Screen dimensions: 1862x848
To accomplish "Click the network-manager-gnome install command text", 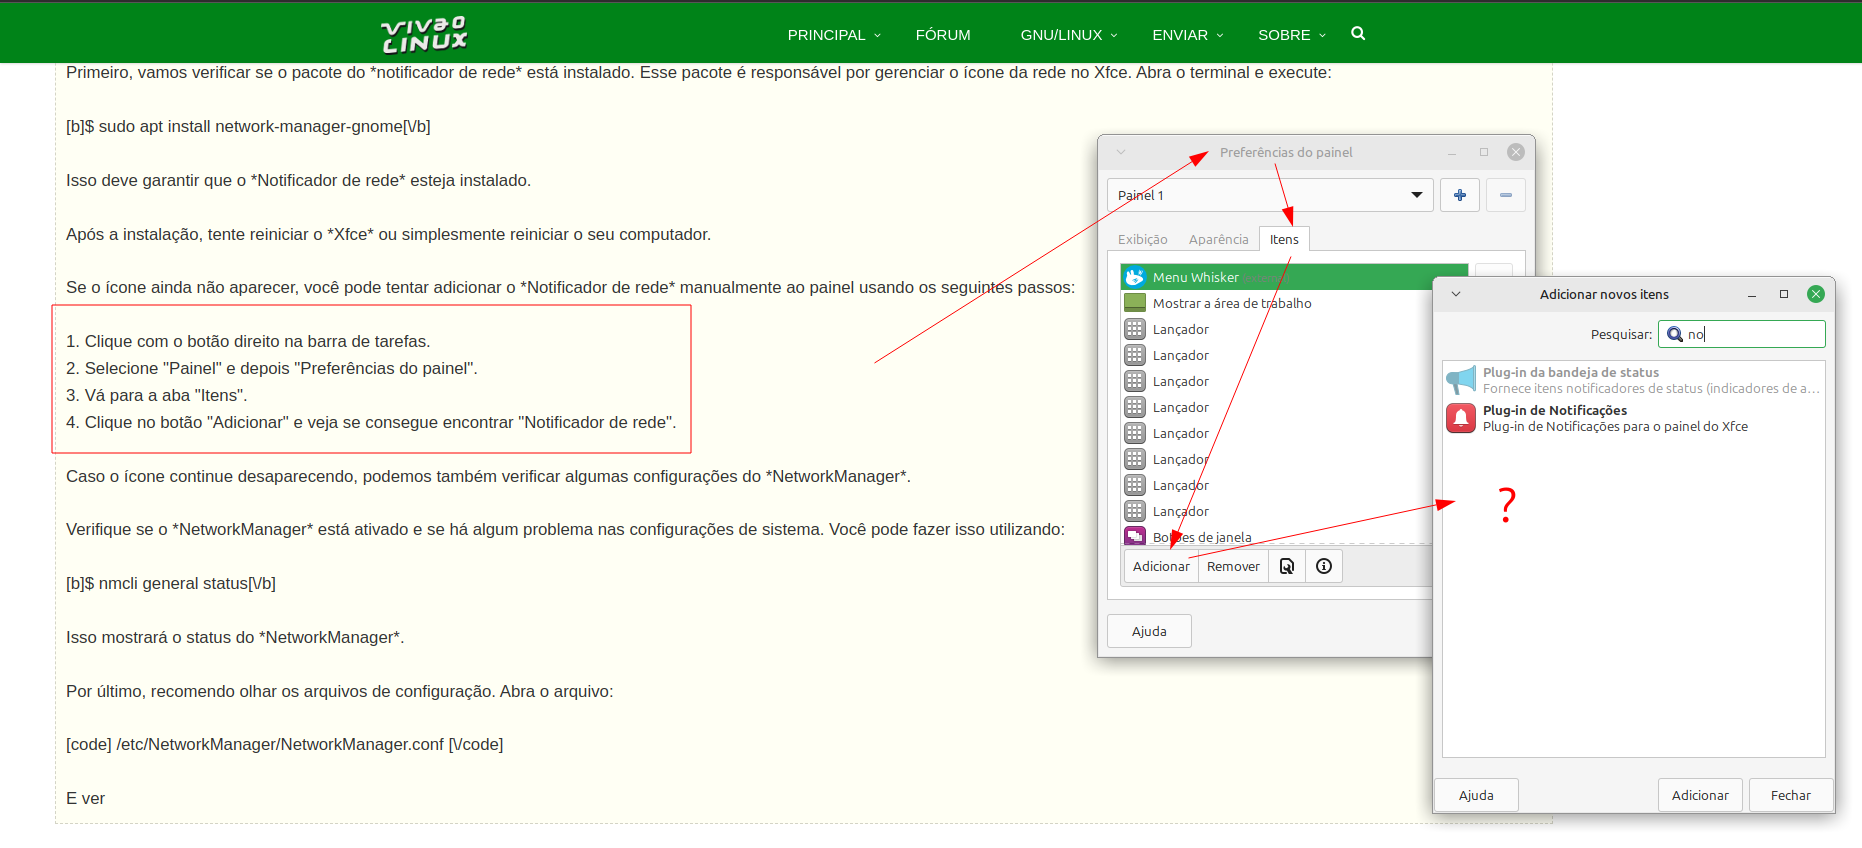I will 248,126.
